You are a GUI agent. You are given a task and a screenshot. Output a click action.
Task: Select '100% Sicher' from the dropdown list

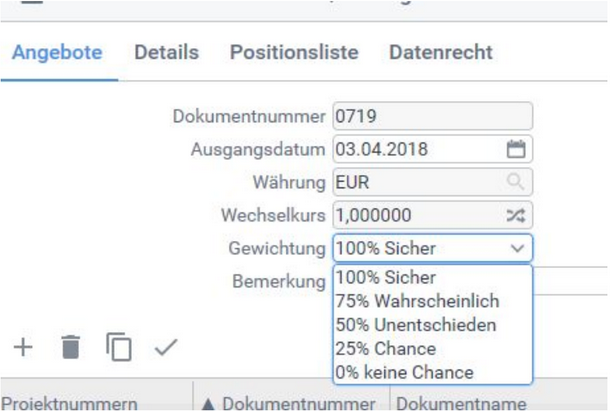tap(386, 278)
